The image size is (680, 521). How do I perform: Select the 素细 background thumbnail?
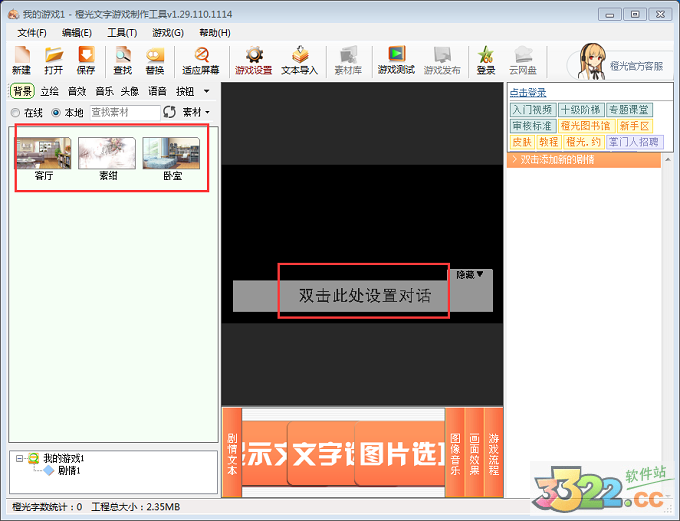tap(108, 159)
